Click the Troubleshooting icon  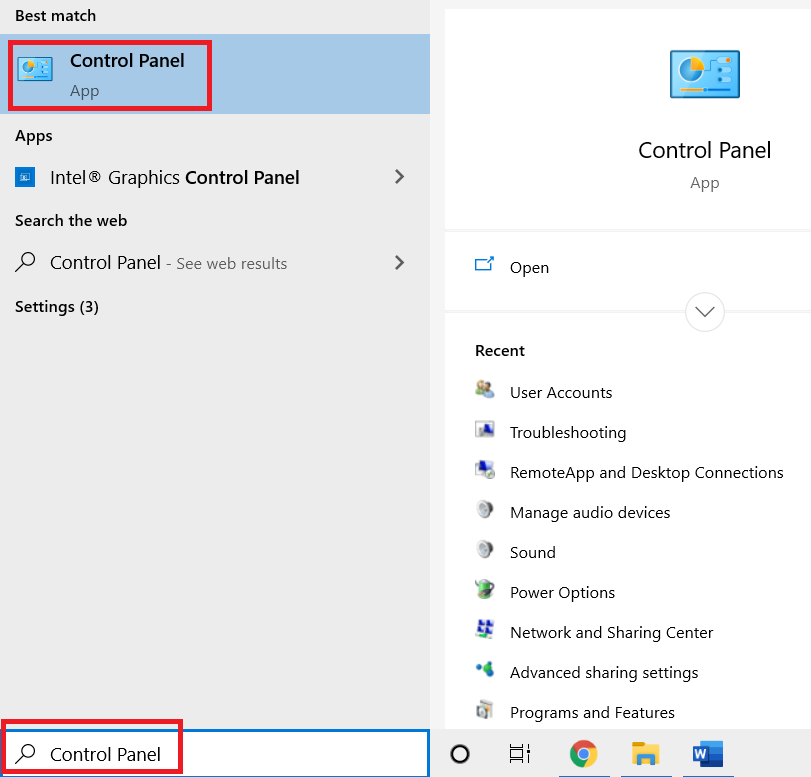pos(485,429)
